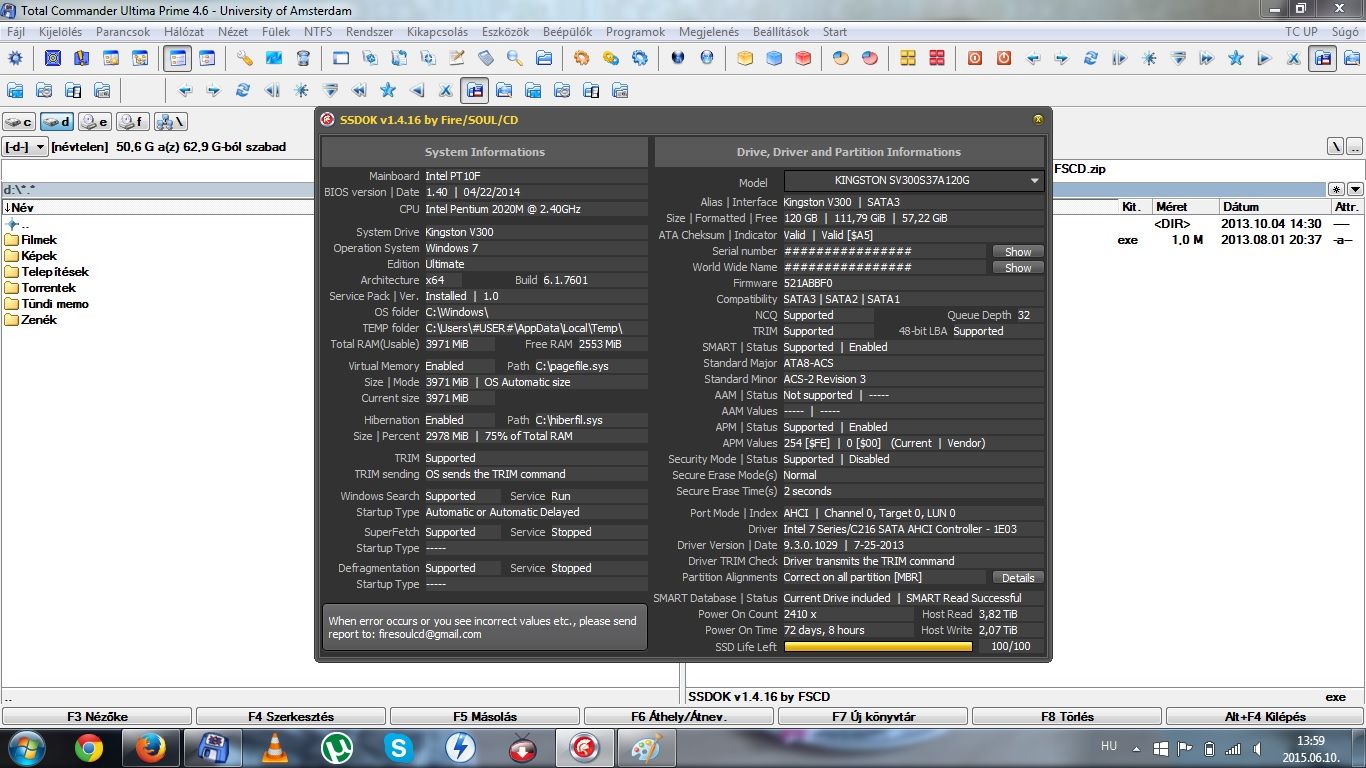Open the Fájl menu
The image size is (1366, 768).
(x=16, y=32)
